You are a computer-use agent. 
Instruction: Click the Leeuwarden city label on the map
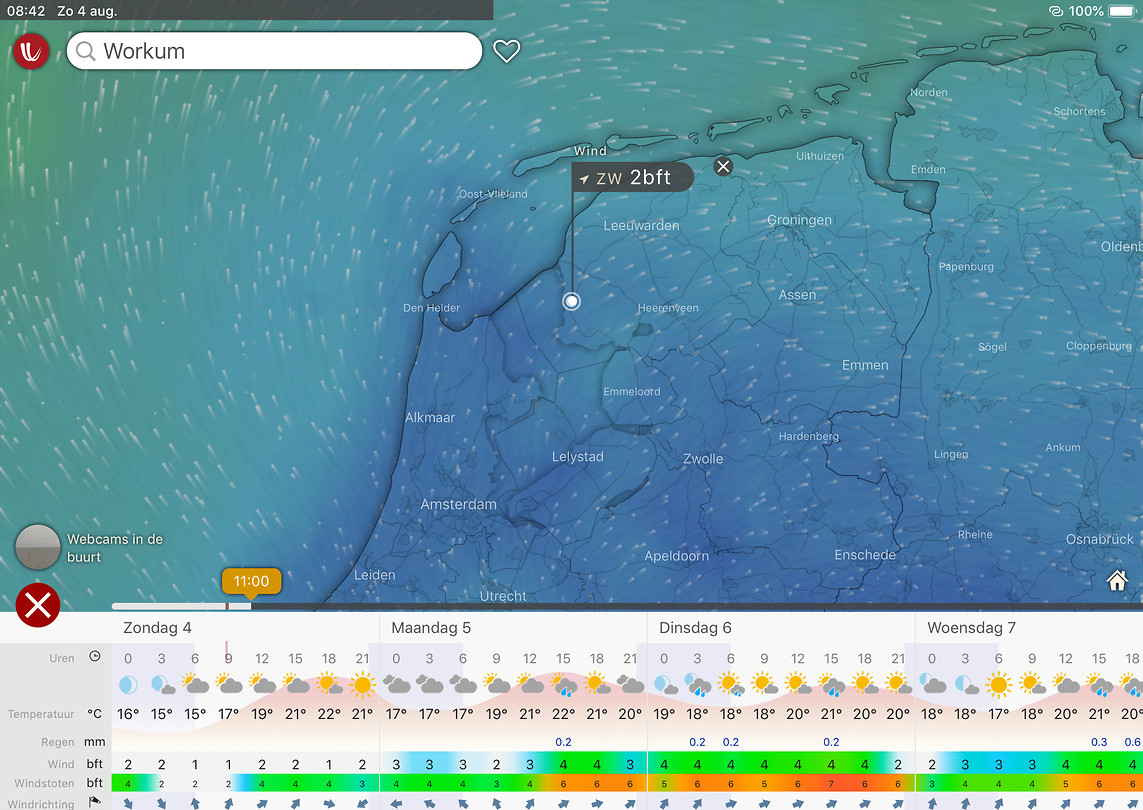(x=641, y=226)
